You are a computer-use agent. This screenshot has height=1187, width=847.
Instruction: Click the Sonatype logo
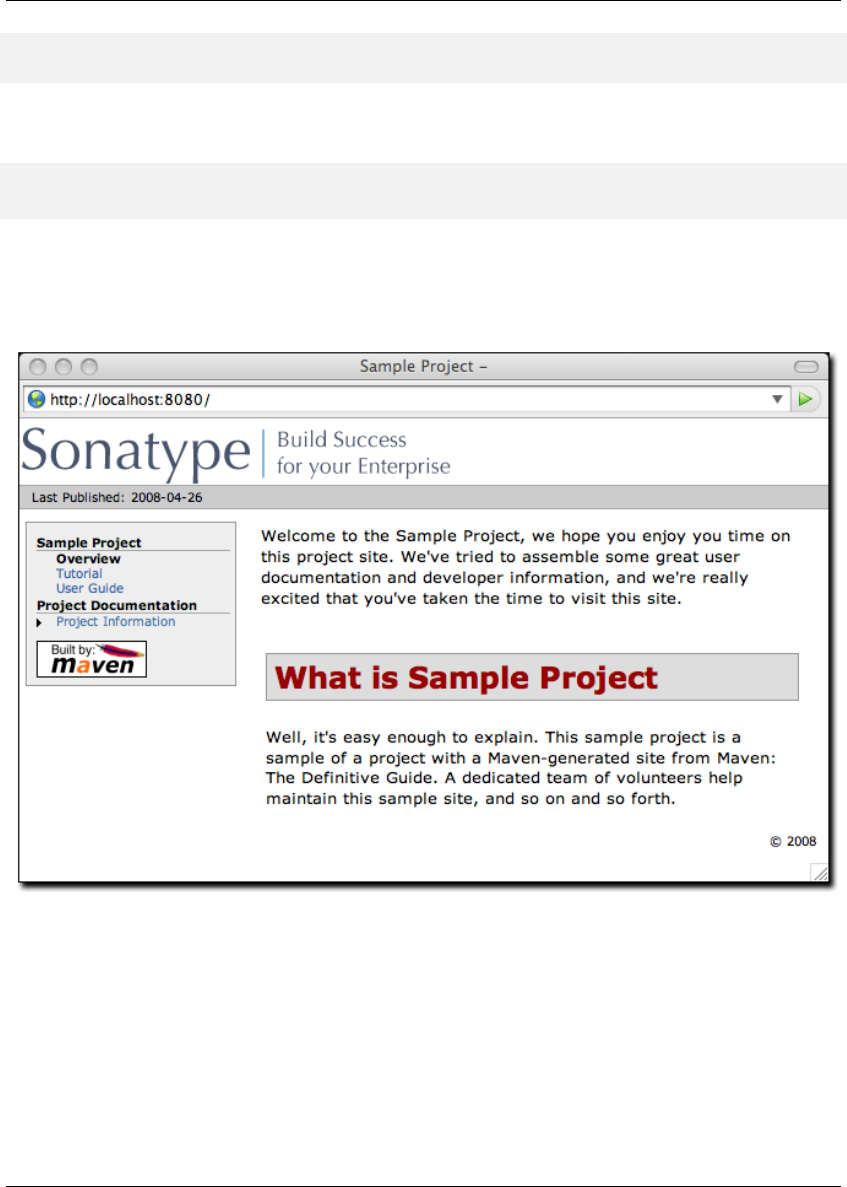click(136, 453)
